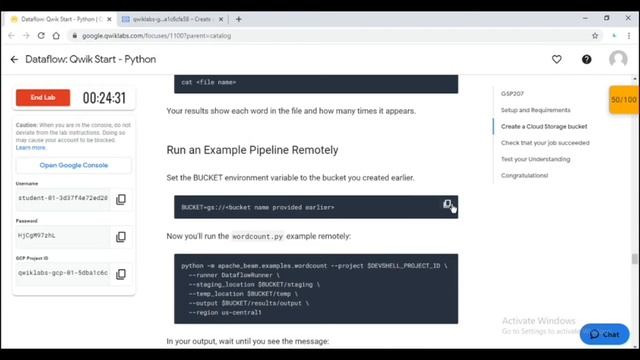Reload the page with the refresh icon
The width and height of the screenshot is (640, 360).
pos(41,36)
